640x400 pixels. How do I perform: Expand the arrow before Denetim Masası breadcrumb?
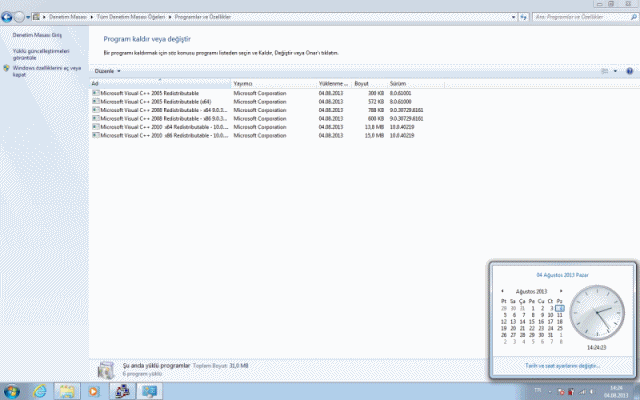coord(44,17)
